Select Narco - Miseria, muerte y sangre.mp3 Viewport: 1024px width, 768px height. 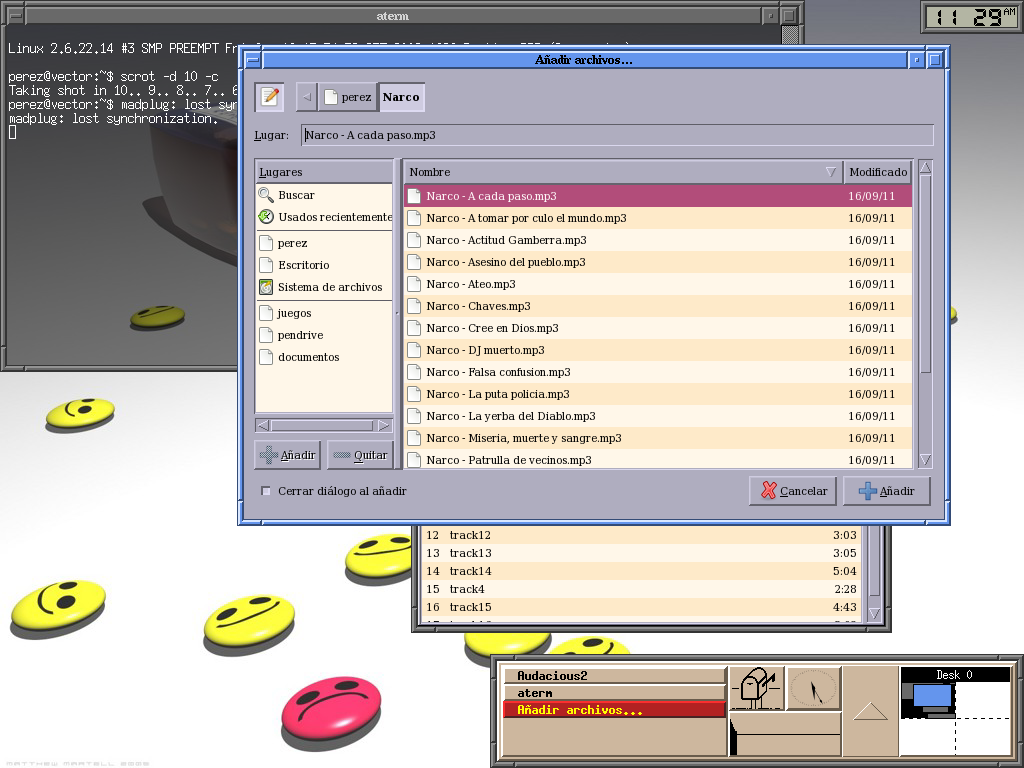[658, 438]
